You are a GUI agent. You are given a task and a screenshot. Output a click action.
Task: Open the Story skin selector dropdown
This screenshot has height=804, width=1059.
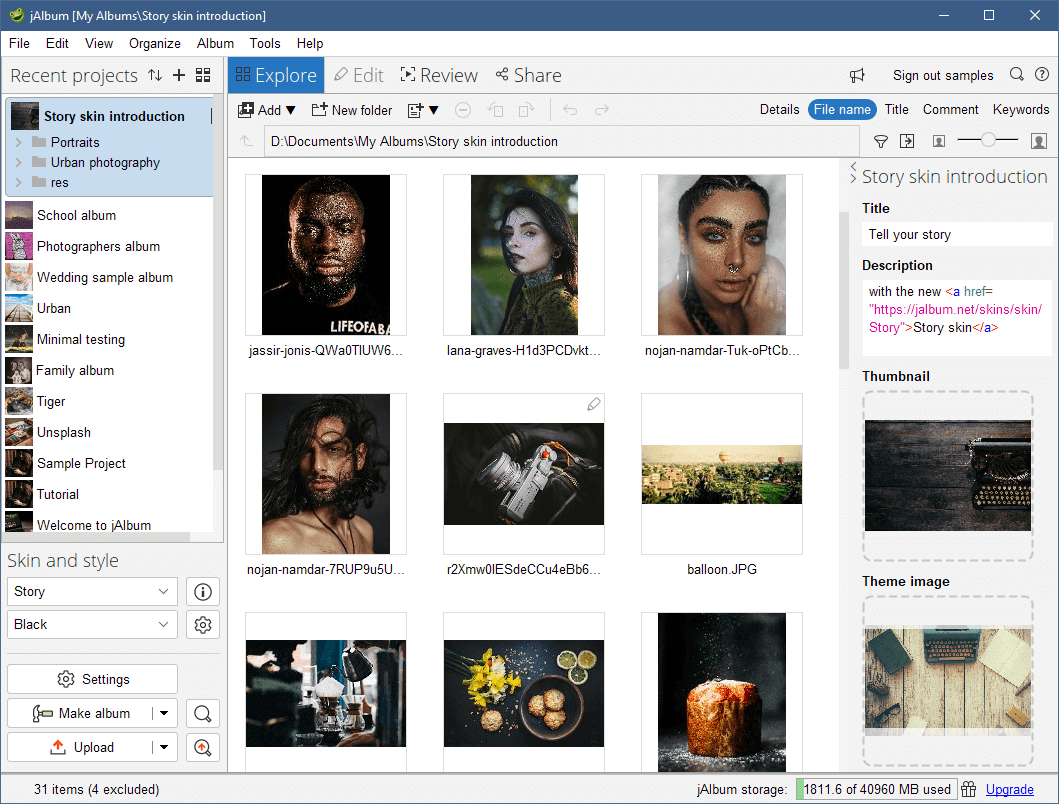[x=91, y=591]
